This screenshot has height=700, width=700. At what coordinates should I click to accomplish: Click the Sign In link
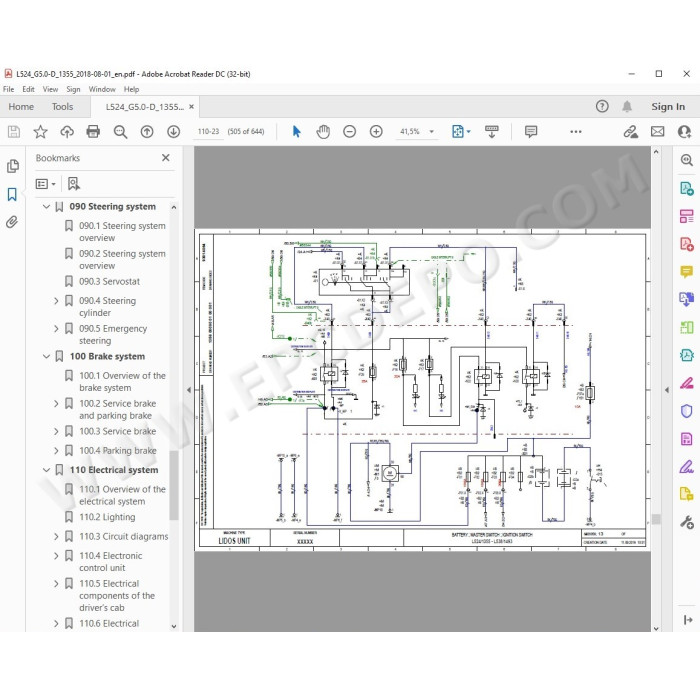click(668, 107)
